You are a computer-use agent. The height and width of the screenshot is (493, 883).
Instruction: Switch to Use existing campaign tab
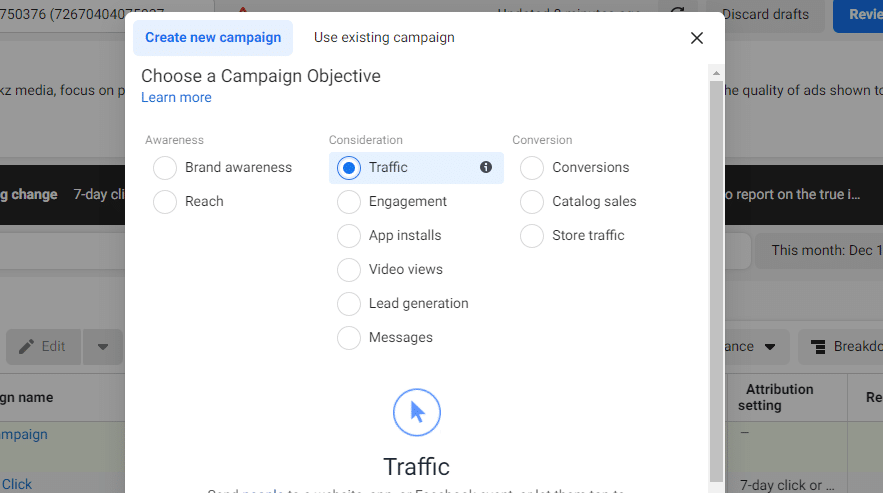tap(384, 38)
